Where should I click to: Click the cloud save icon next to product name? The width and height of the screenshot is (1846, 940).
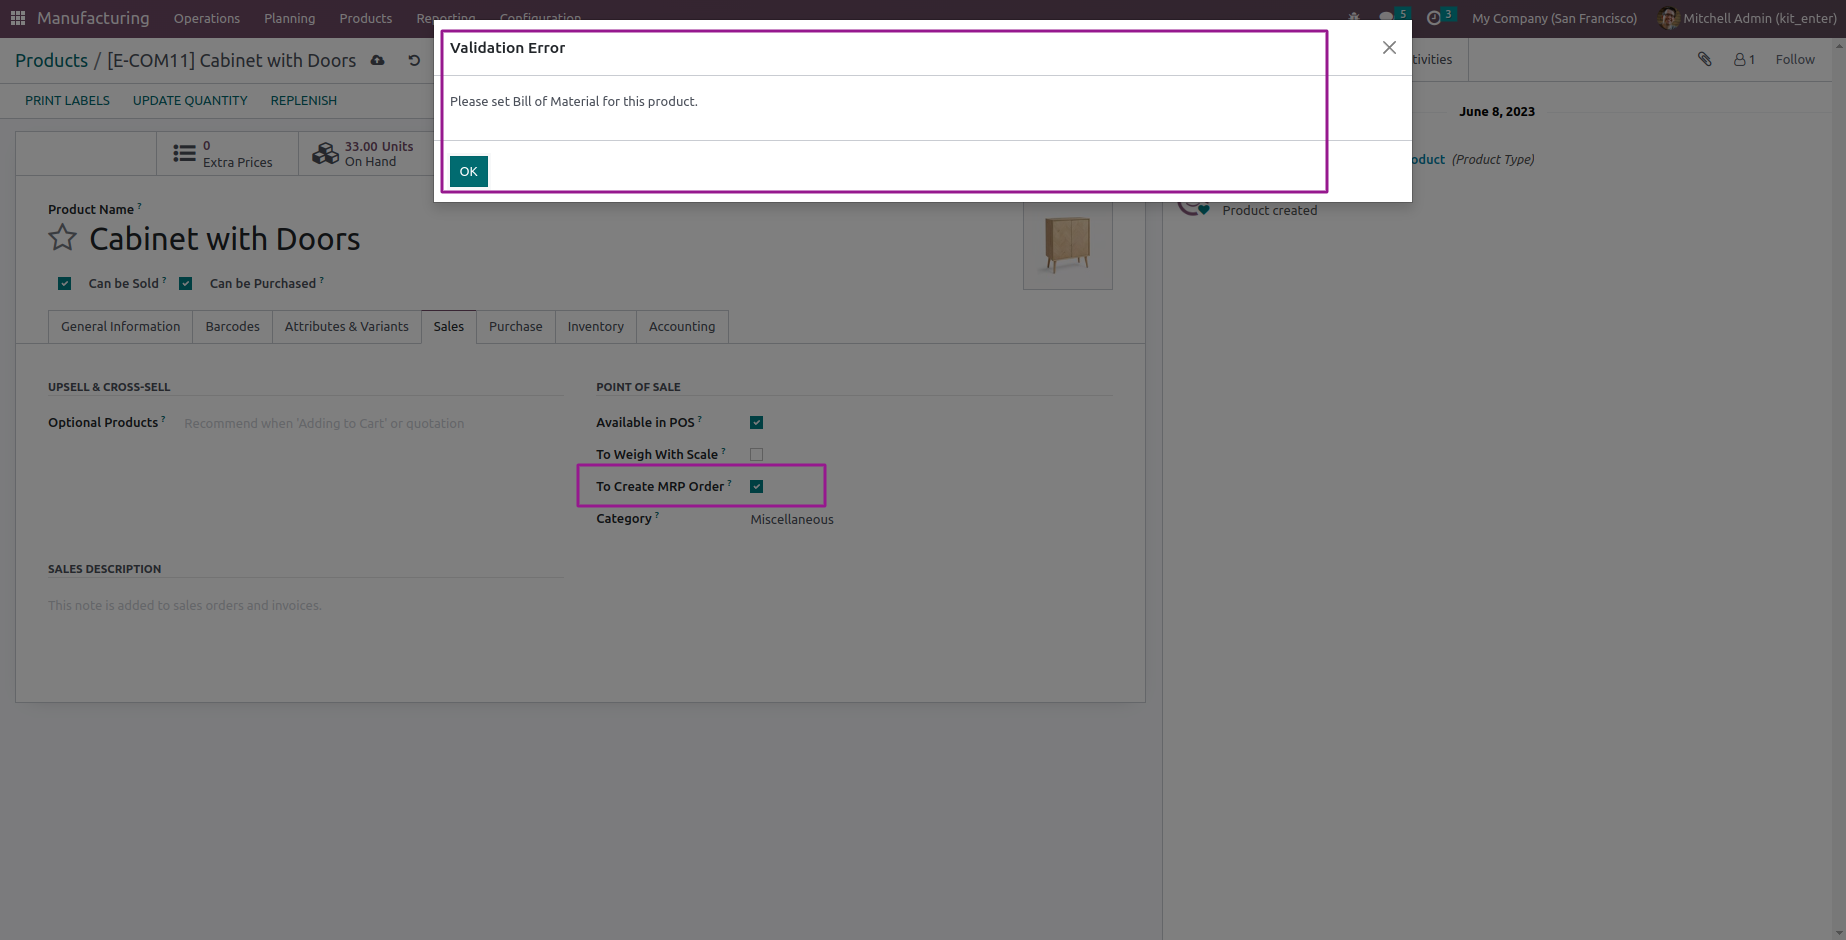tap(377, 60)
